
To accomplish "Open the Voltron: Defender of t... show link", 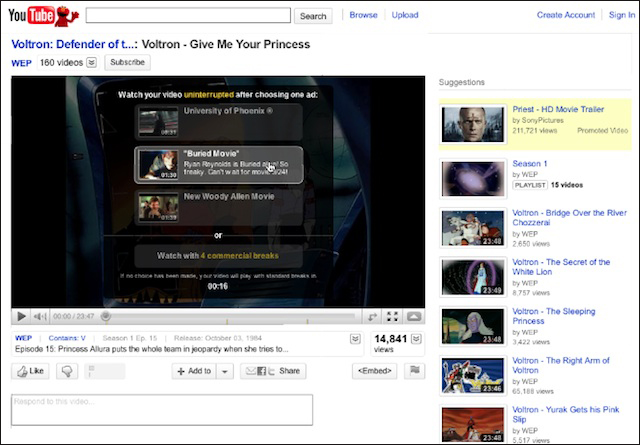I will point(75,44).
